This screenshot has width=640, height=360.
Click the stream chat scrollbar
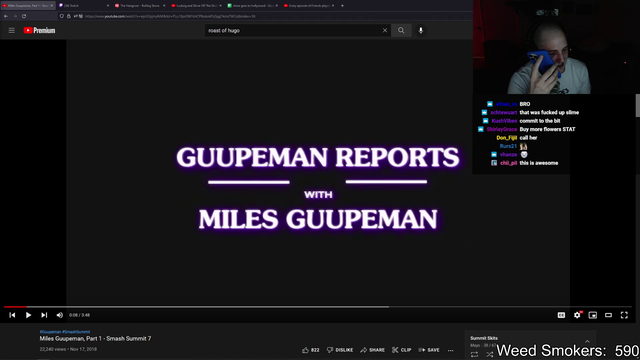[x=638, y=105]
